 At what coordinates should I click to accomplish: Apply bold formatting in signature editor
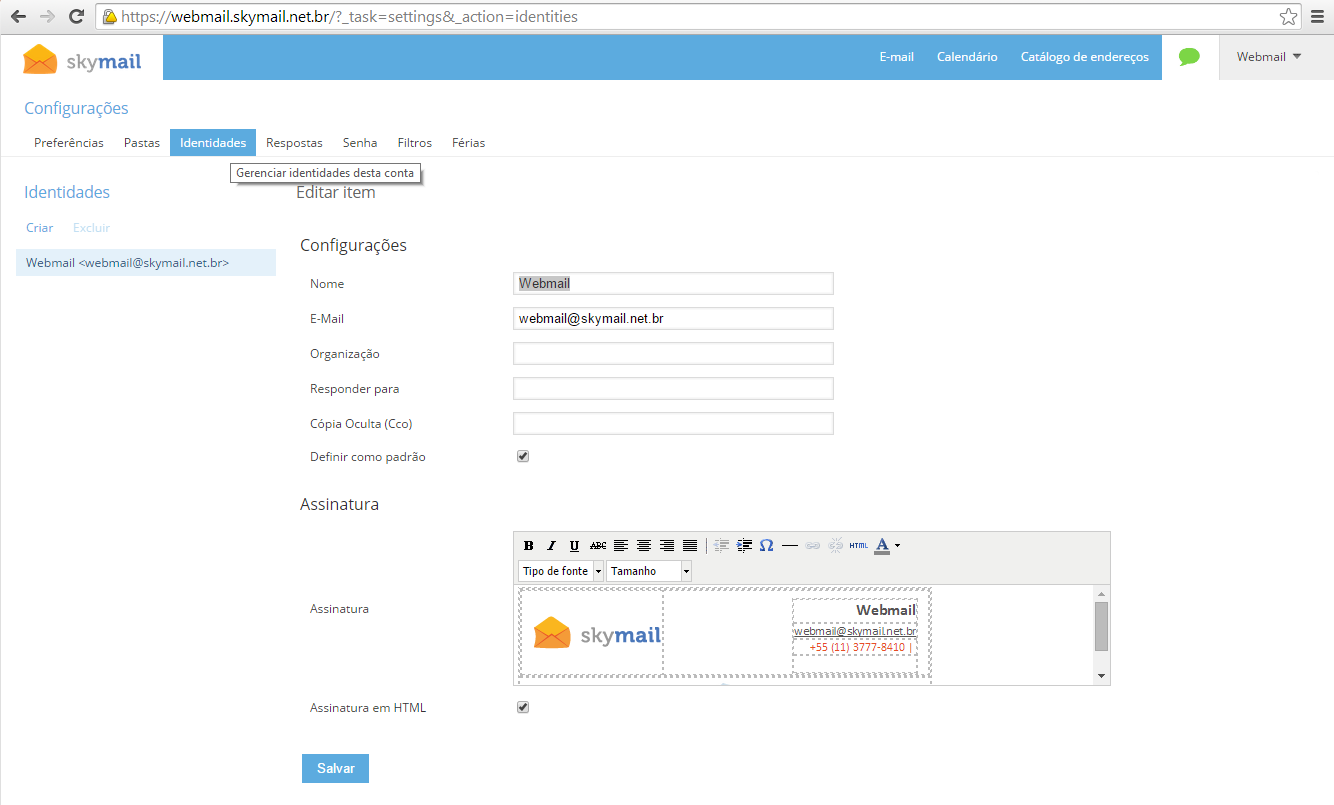coord(529,546)
